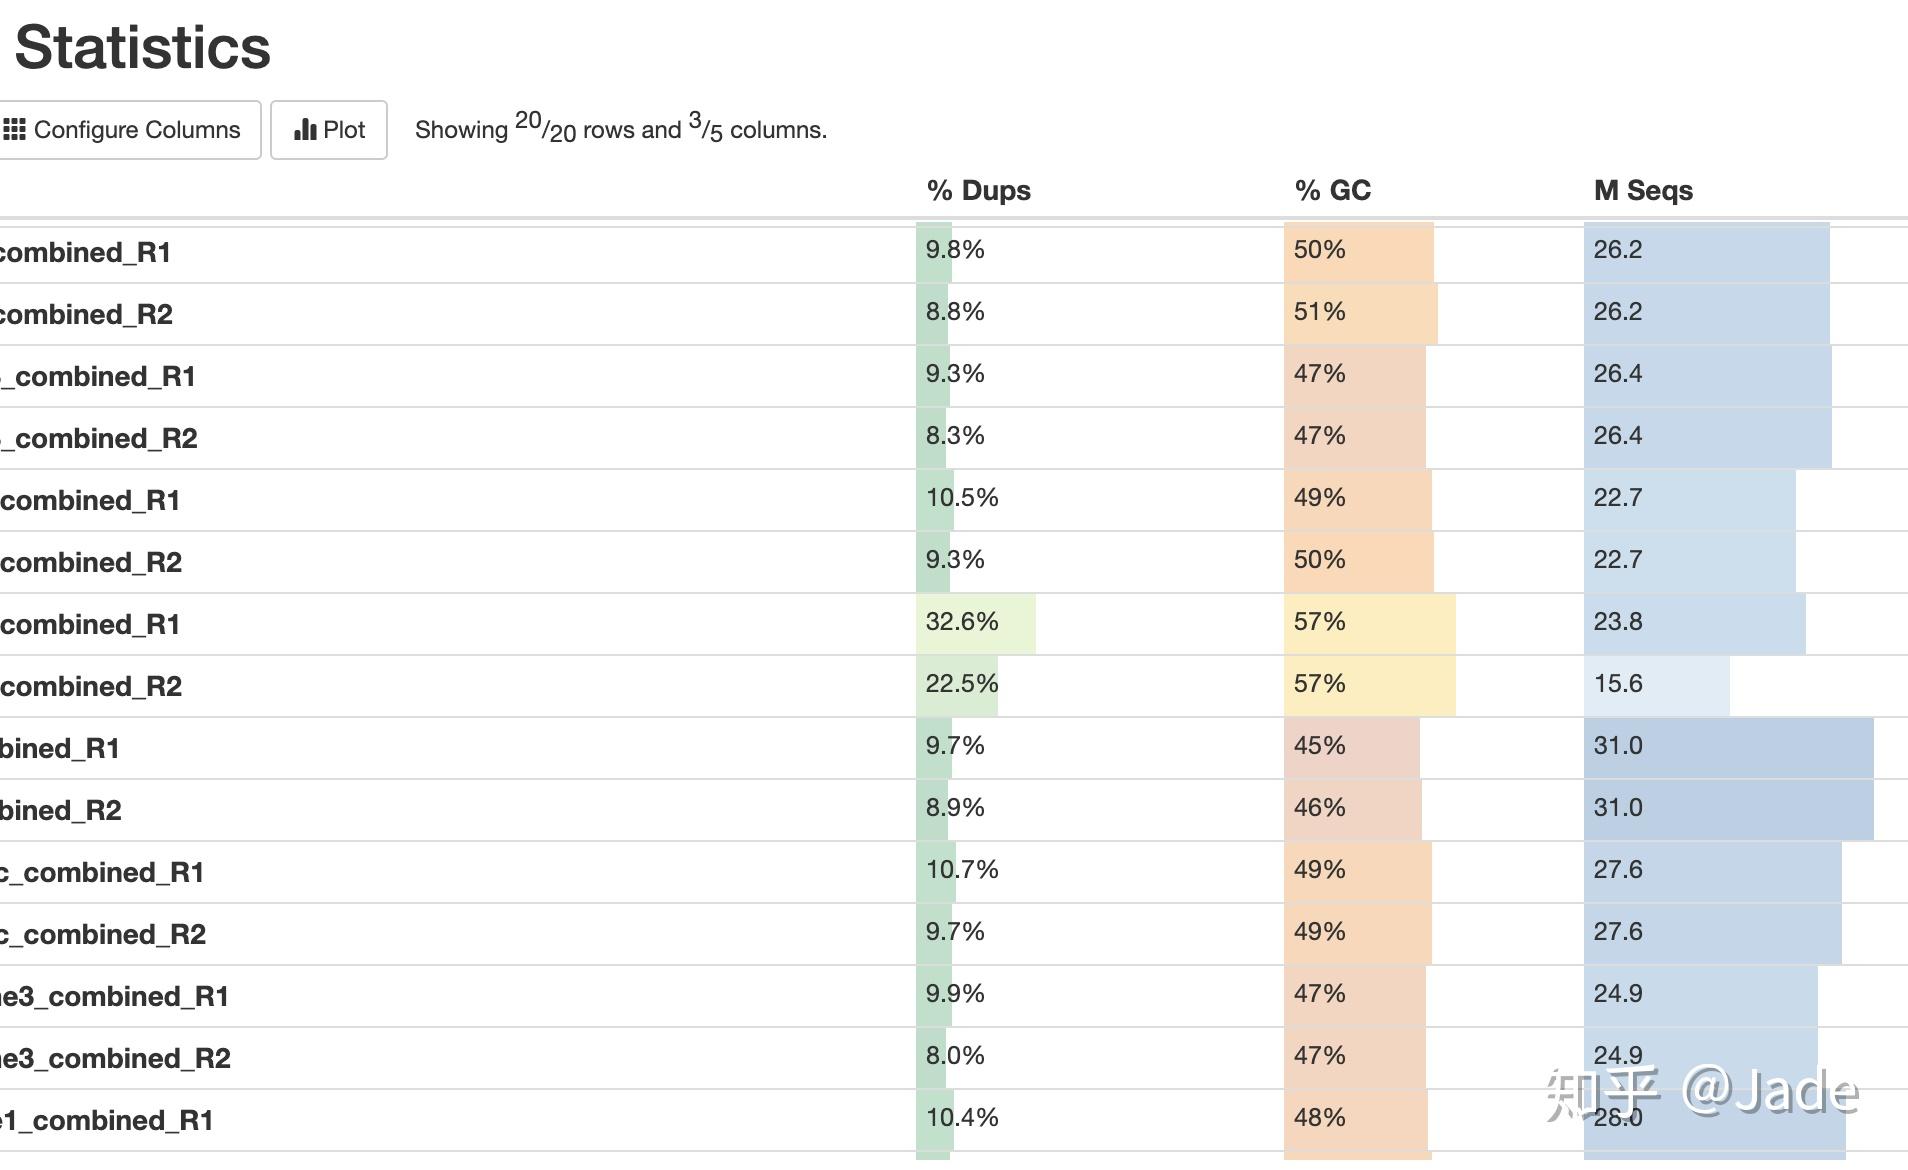
Task: Select the first 31.0 M Seqs cell
Action: pyautogui.click(x=1728, y=747)
